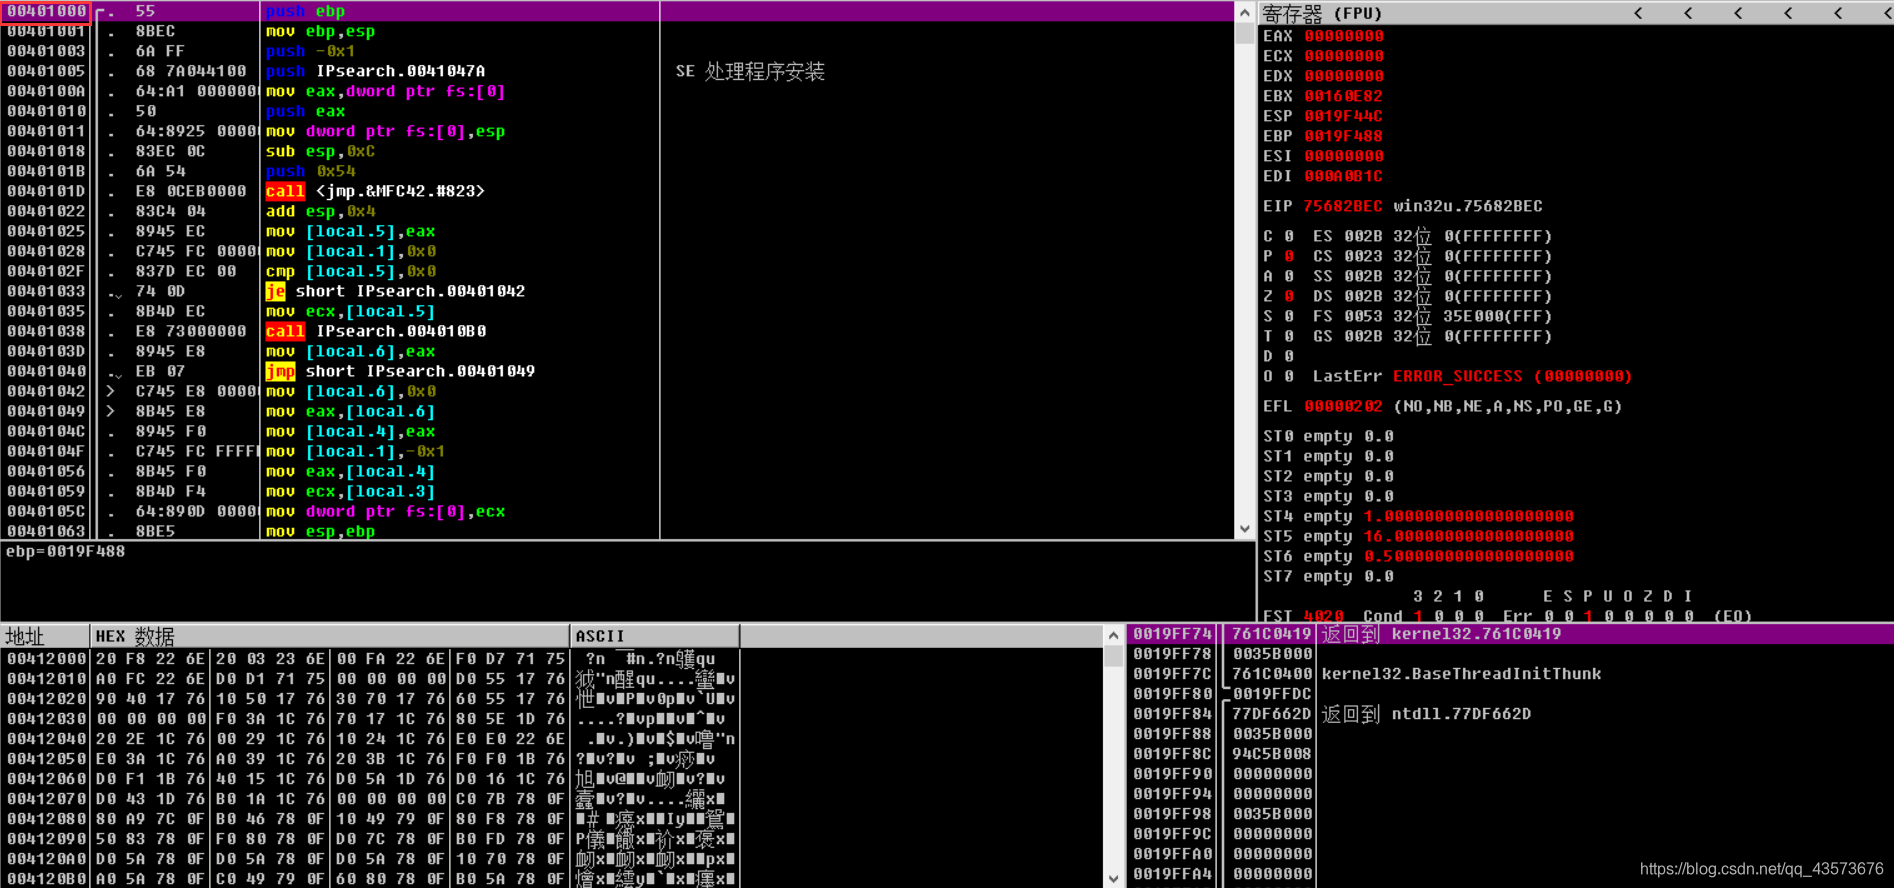Select the cmp [local.5],0x0 instruction
1894x888 pixels.
point(351,271)
